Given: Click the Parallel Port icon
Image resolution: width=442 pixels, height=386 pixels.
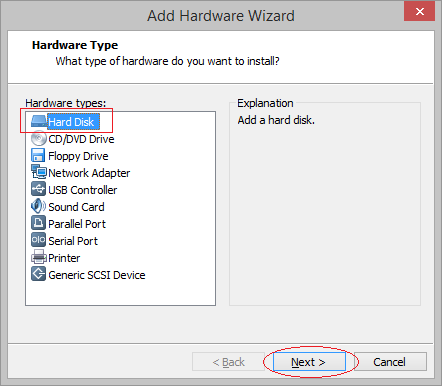Looking at the screenshot, I should [x=38, y=223].
